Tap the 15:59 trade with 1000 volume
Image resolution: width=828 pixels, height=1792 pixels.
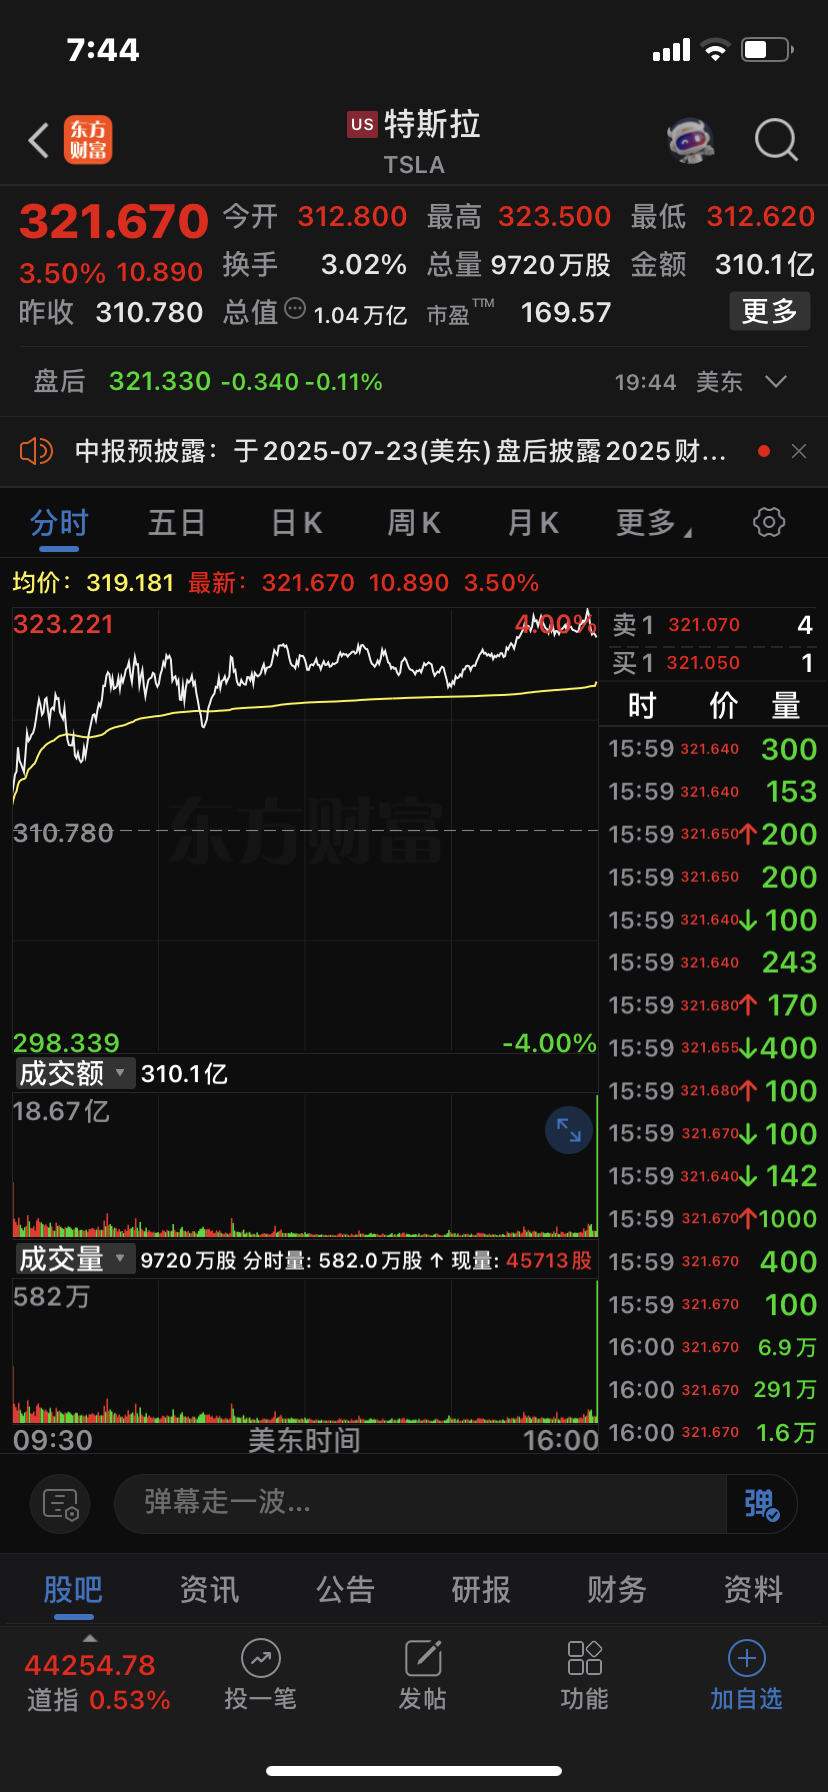(x=713, y=1219)
